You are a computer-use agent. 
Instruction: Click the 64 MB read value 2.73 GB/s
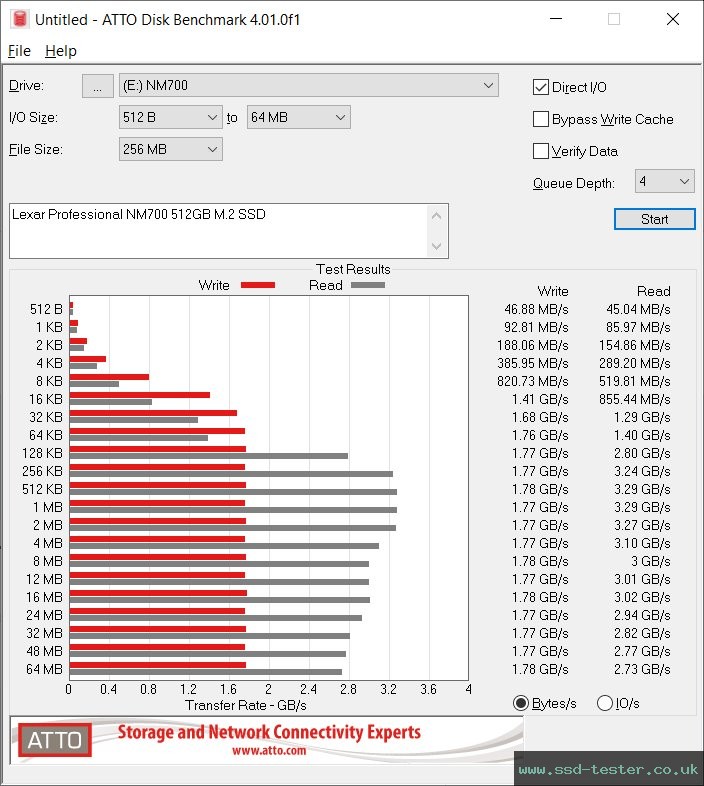tap(642, 669)
